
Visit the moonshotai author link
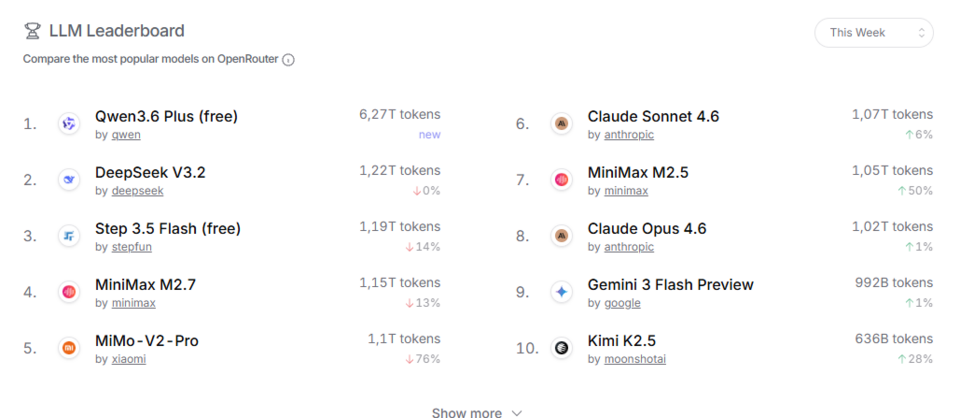(x=635, y=359)
